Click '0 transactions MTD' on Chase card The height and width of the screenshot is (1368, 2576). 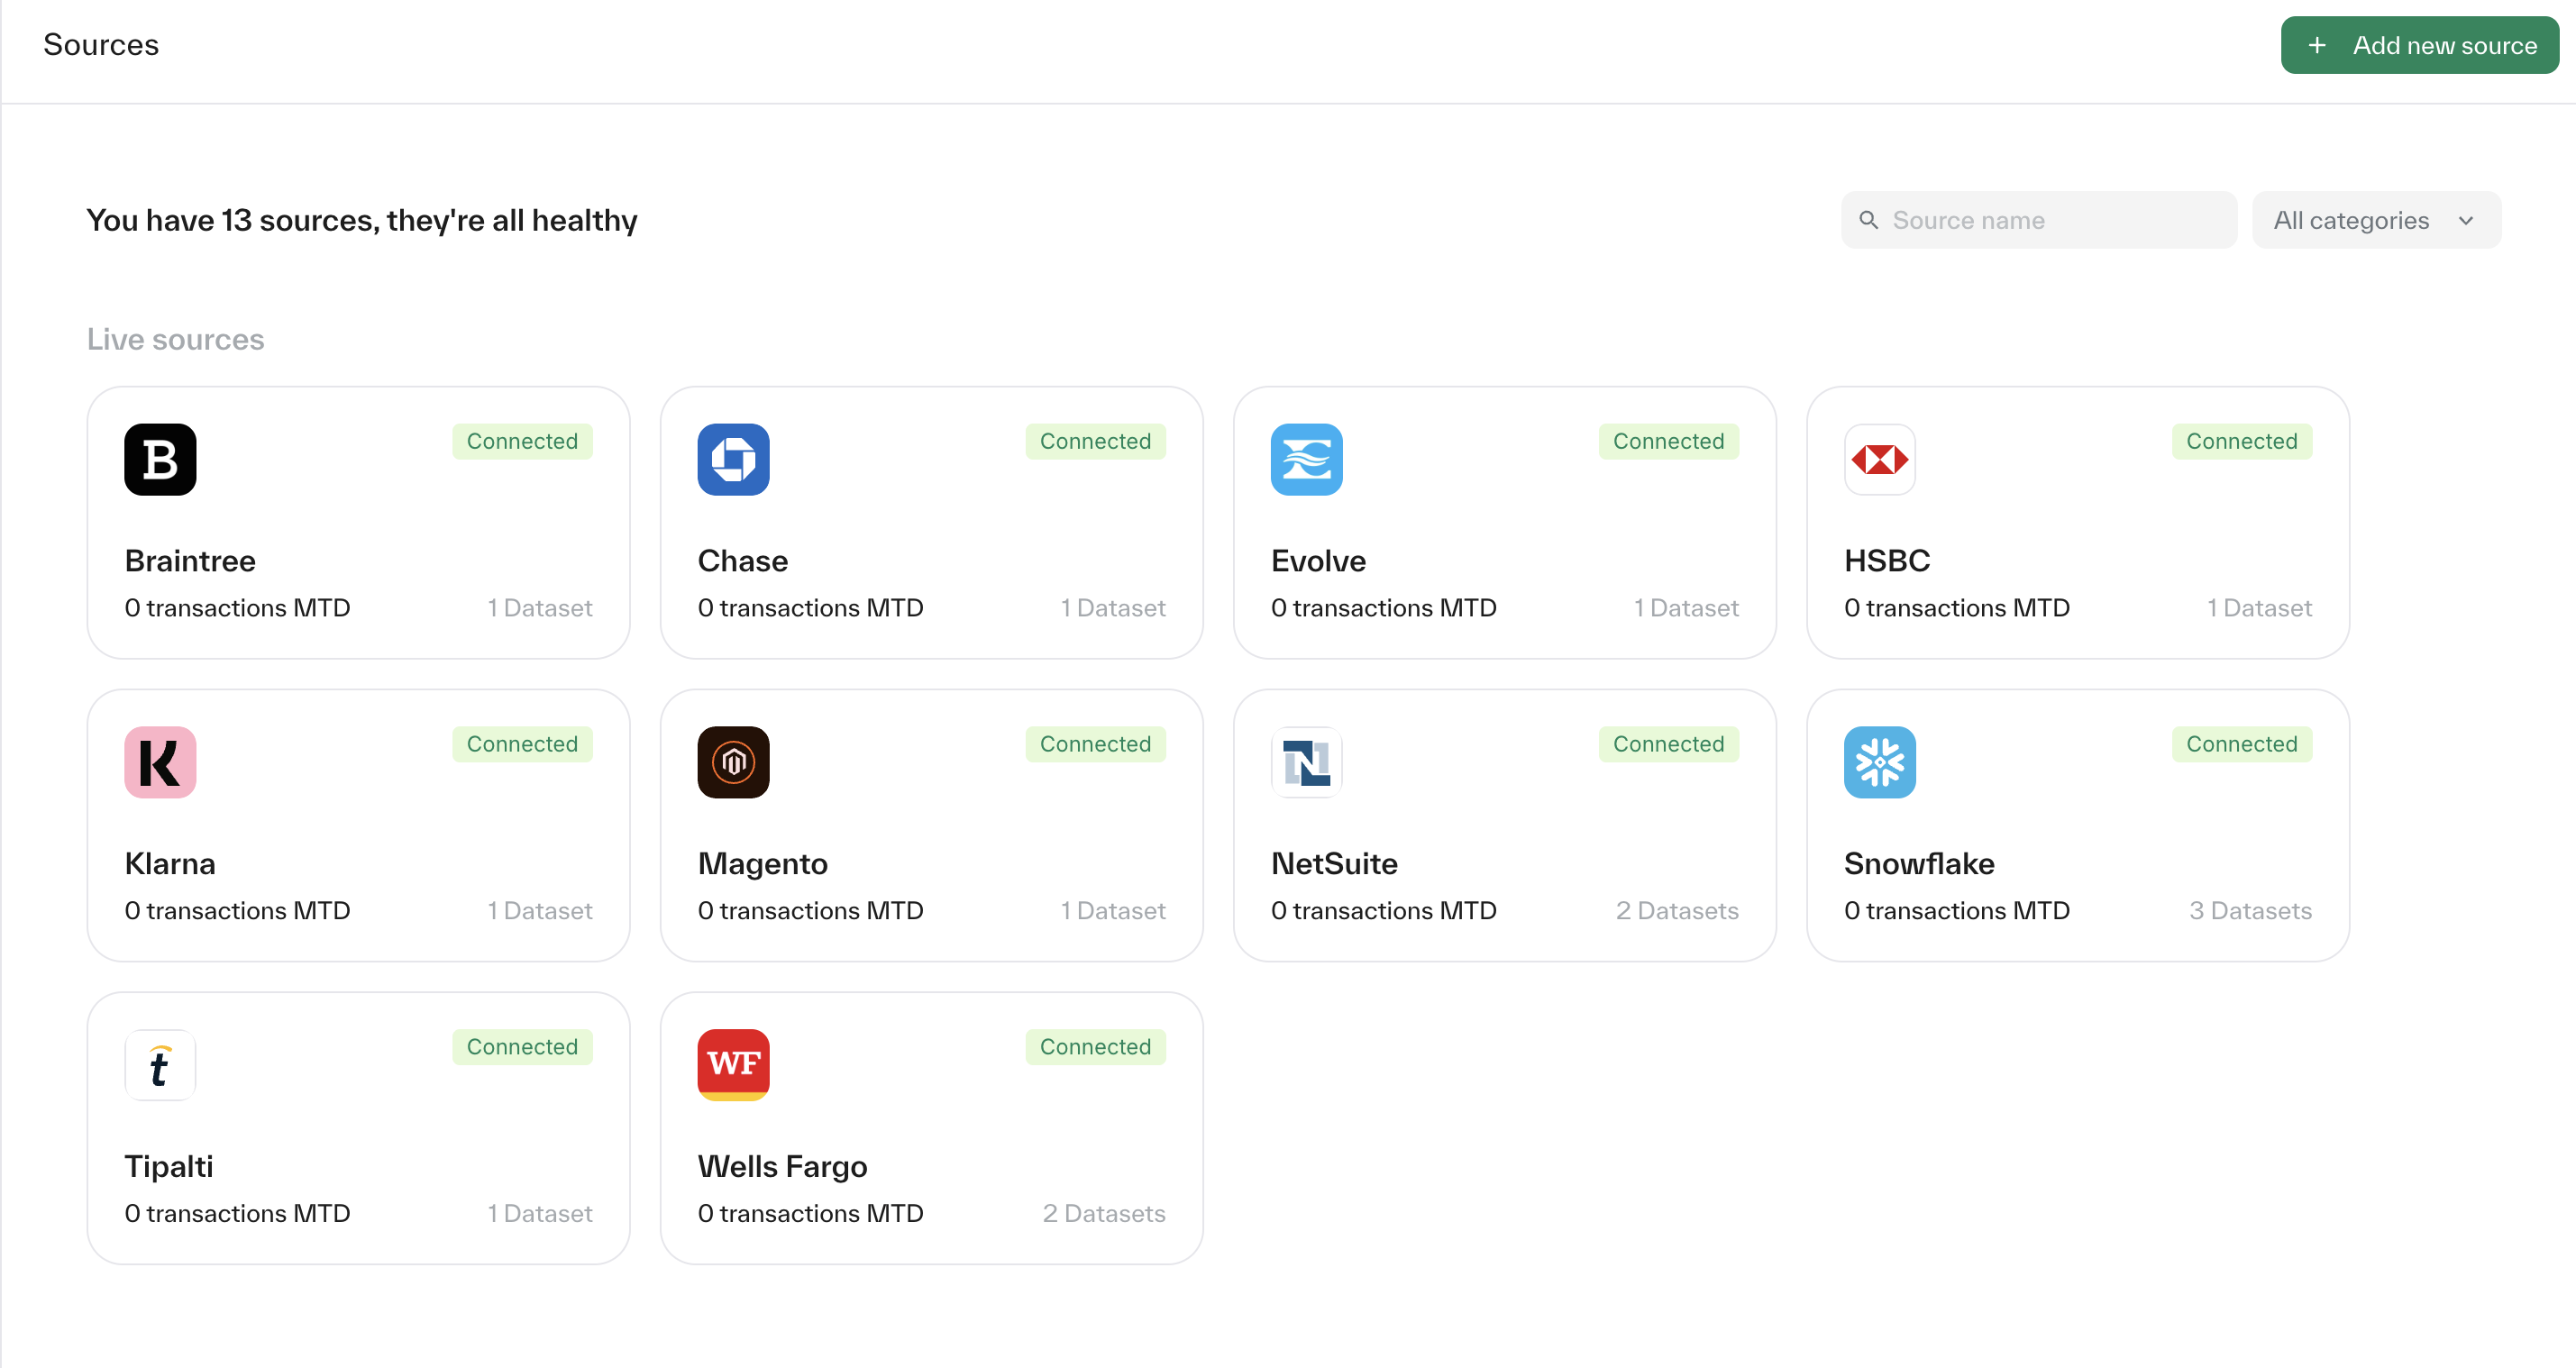(810, 608)
